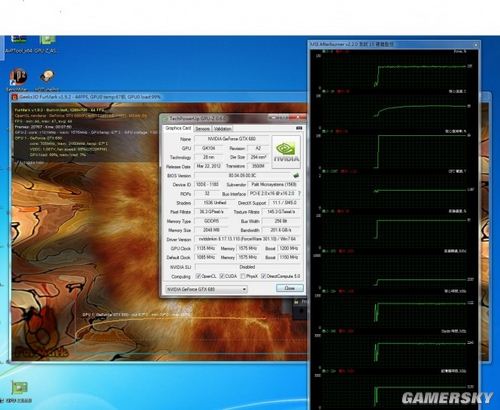Viewport: 500px width, 410px height.
Task: Click the NVIDIA SLI field showing Disabled
Action: [248, 267]
